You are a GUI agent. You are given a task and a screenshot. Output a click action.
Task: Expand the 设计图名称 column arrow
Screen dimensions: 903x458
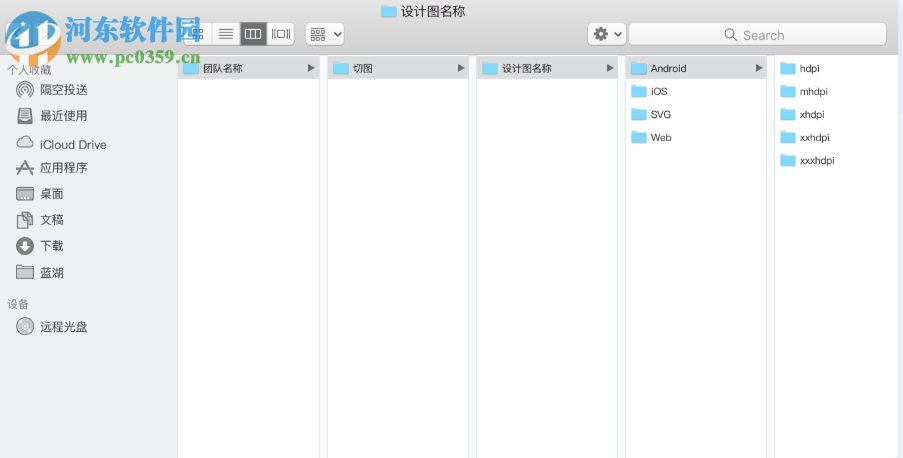tap(610, 69)
